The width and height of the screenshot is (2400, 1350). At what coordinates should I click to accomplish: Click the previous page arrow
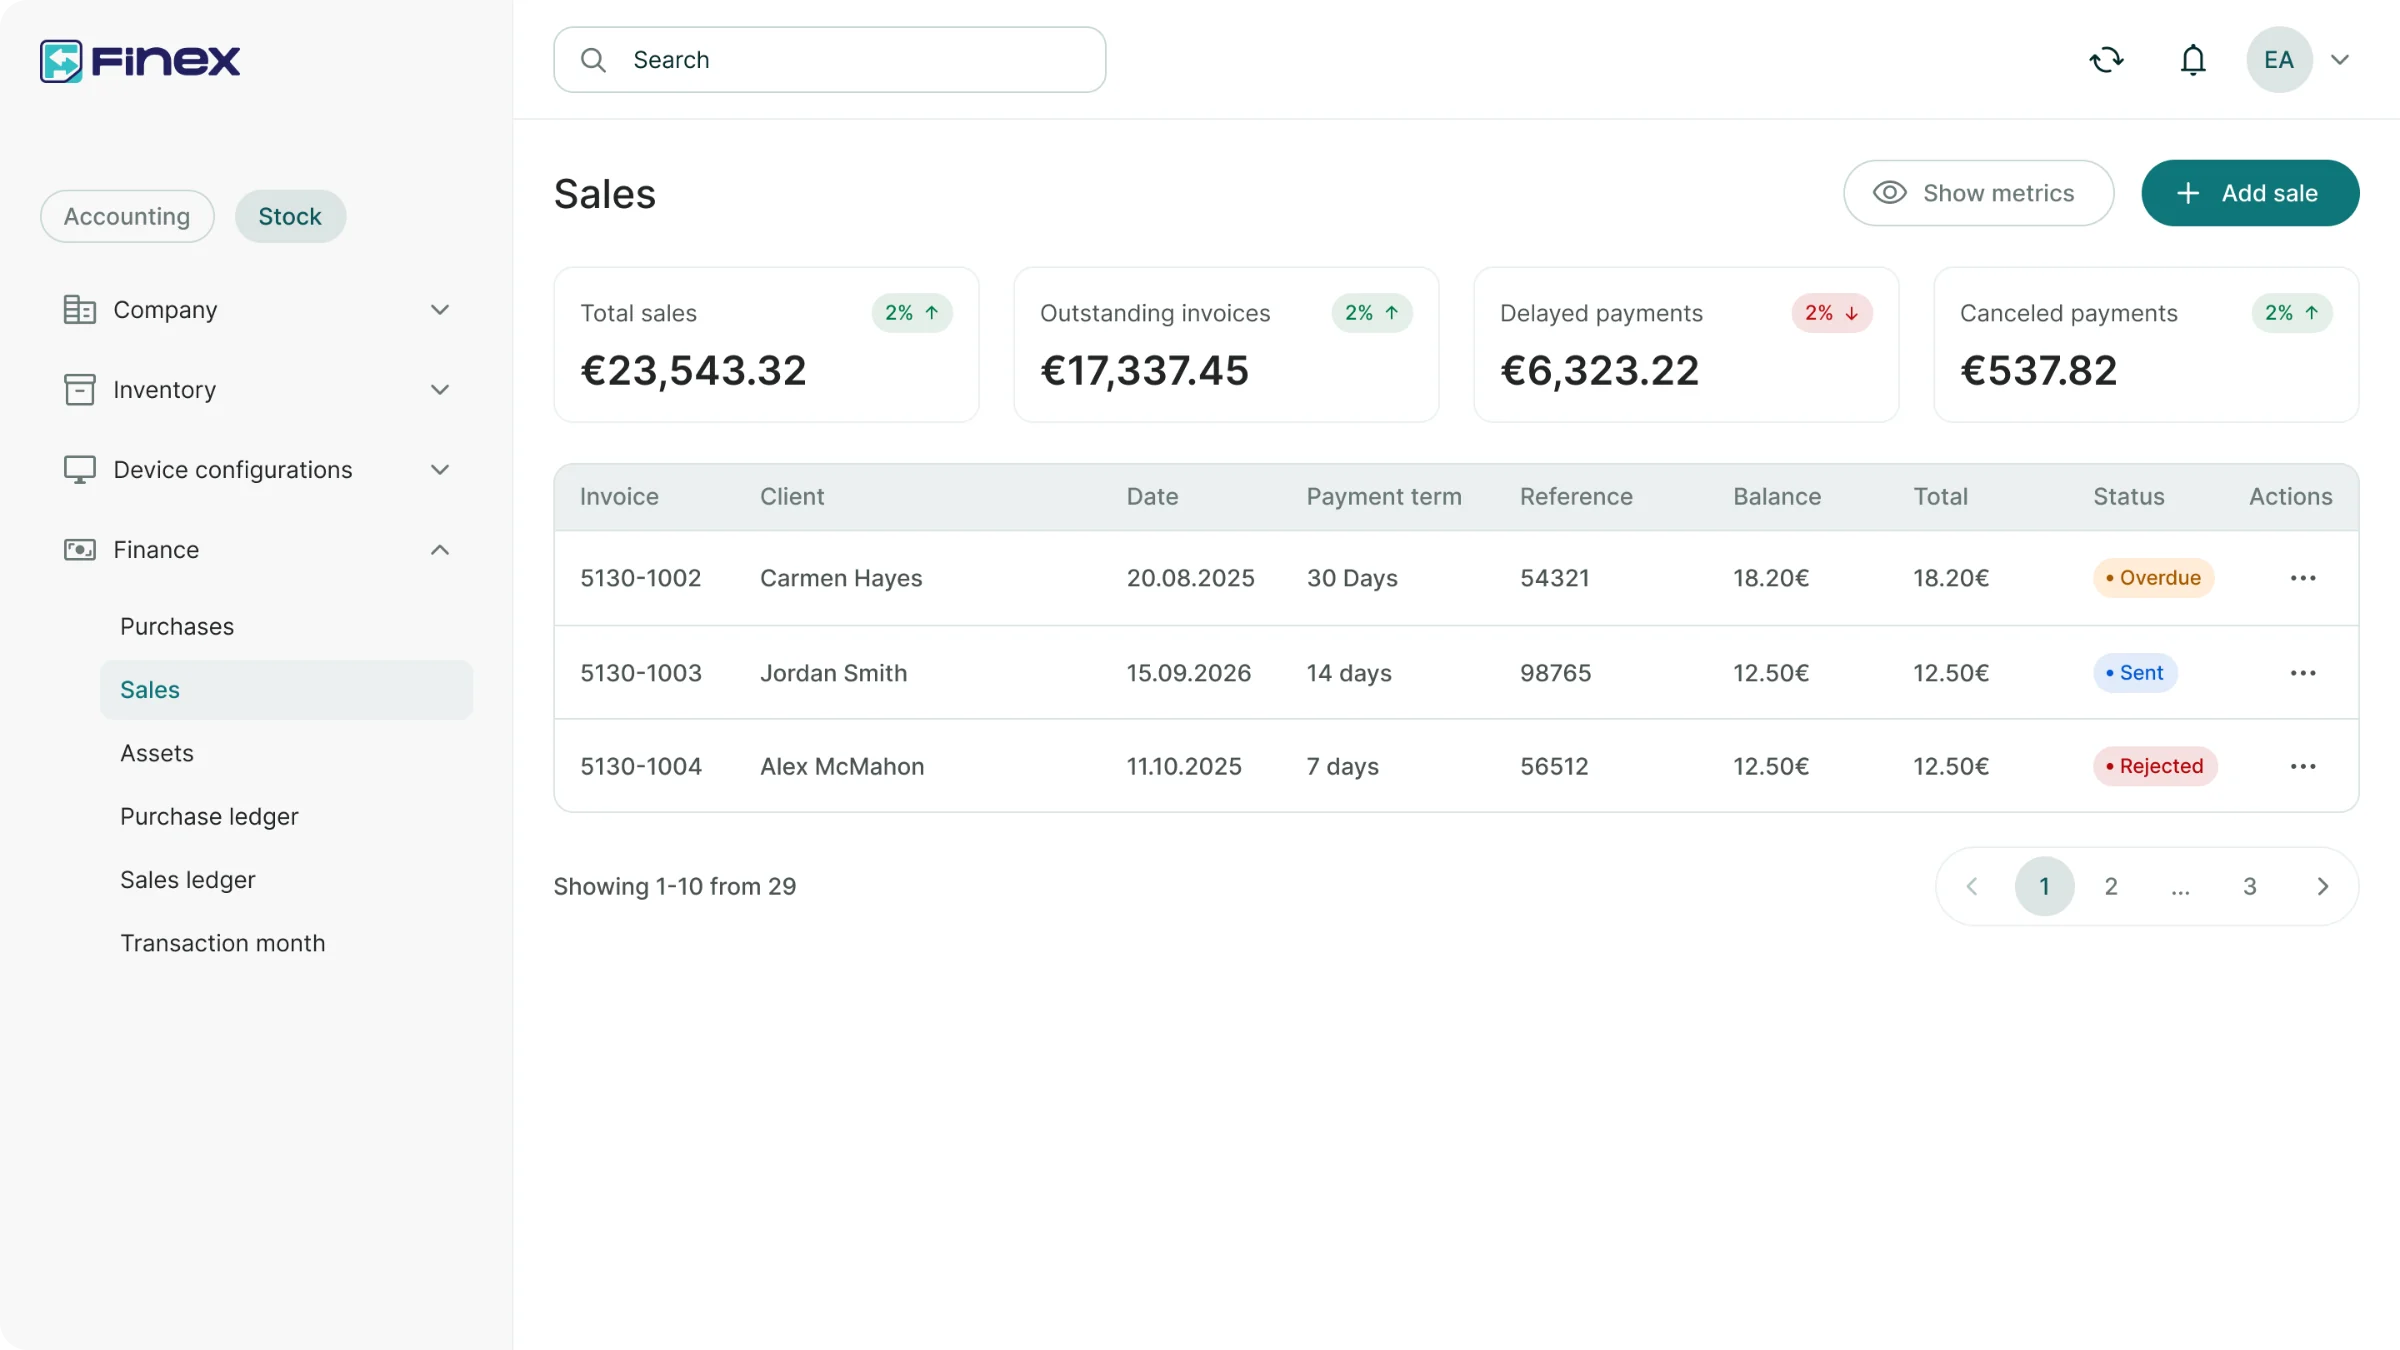click(x=1972, y=886)
